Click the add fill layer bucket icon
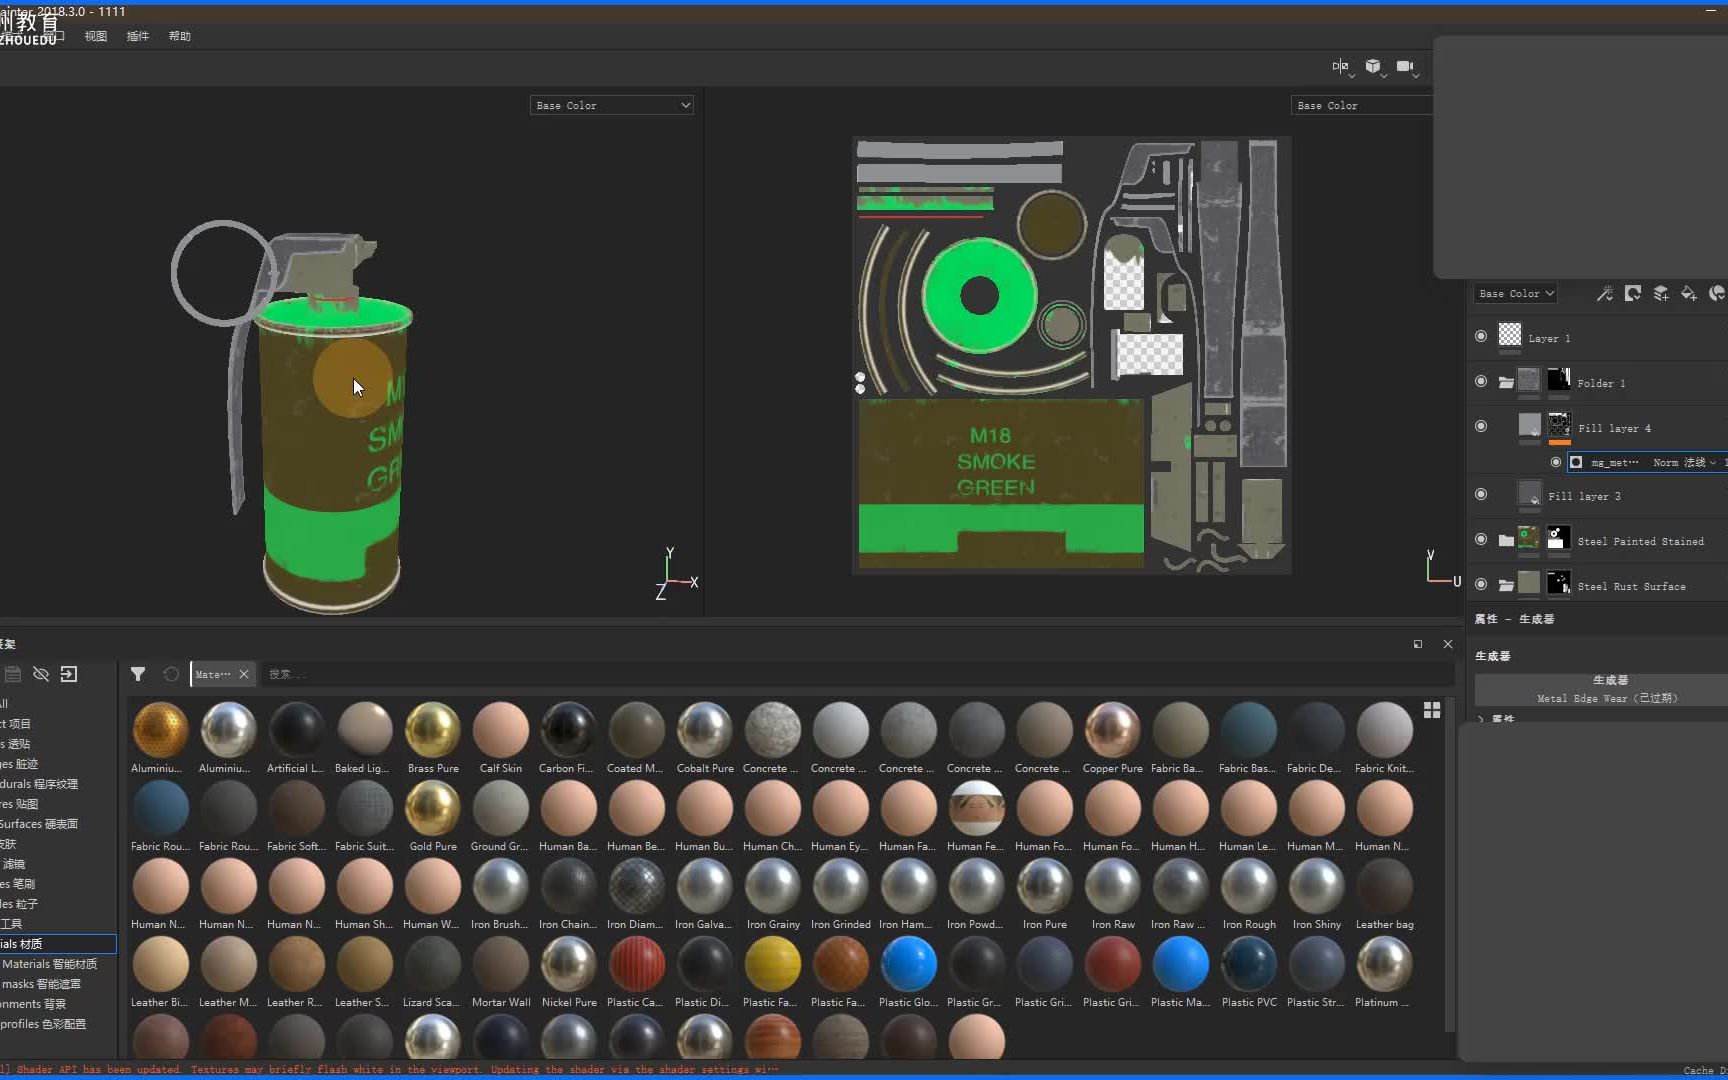This screenshot has height=1080, width=1728. 1689,293
